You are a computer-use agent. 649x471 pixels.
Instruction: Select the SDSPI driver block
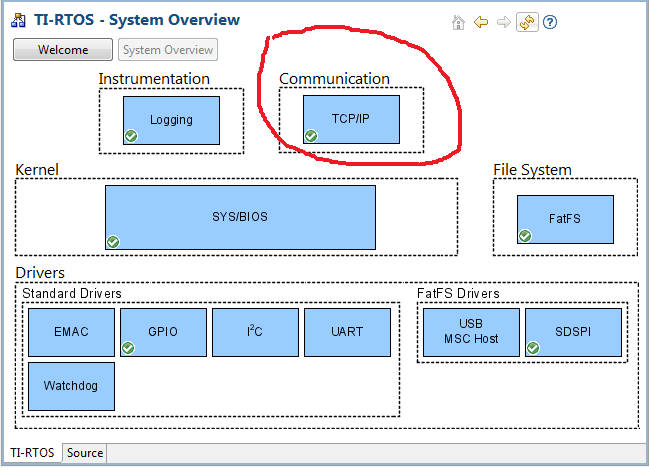point(573,332)
